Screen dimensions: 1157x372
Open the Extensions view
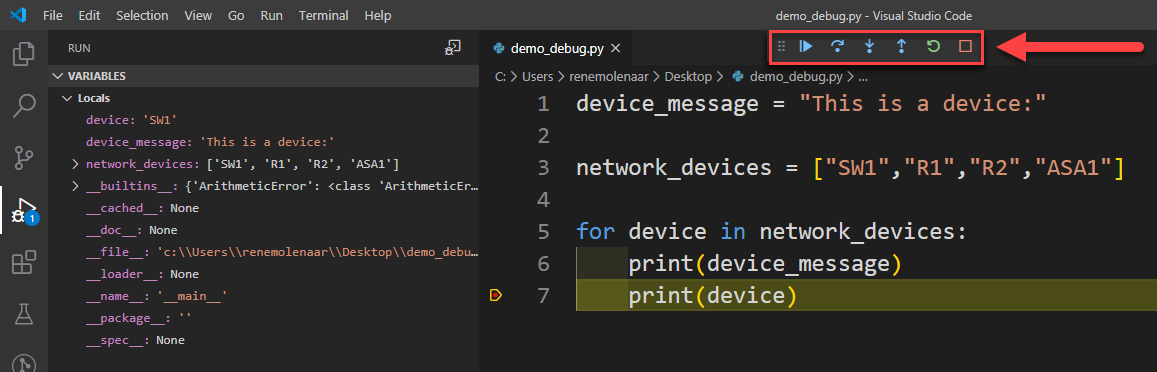coord(24,262)
